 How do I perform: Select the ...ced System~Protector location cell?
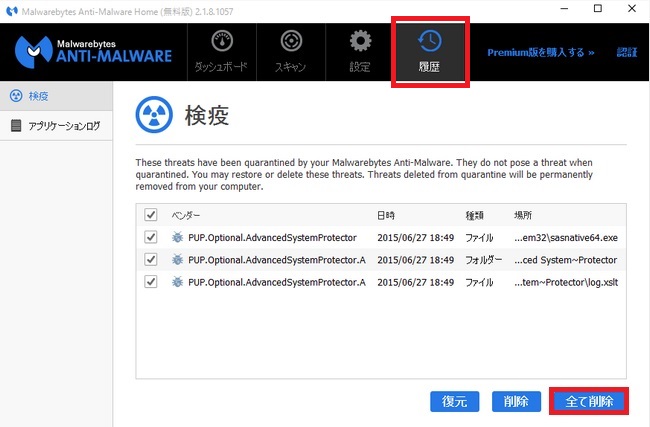pyautogui.click(x=566, y=260)
